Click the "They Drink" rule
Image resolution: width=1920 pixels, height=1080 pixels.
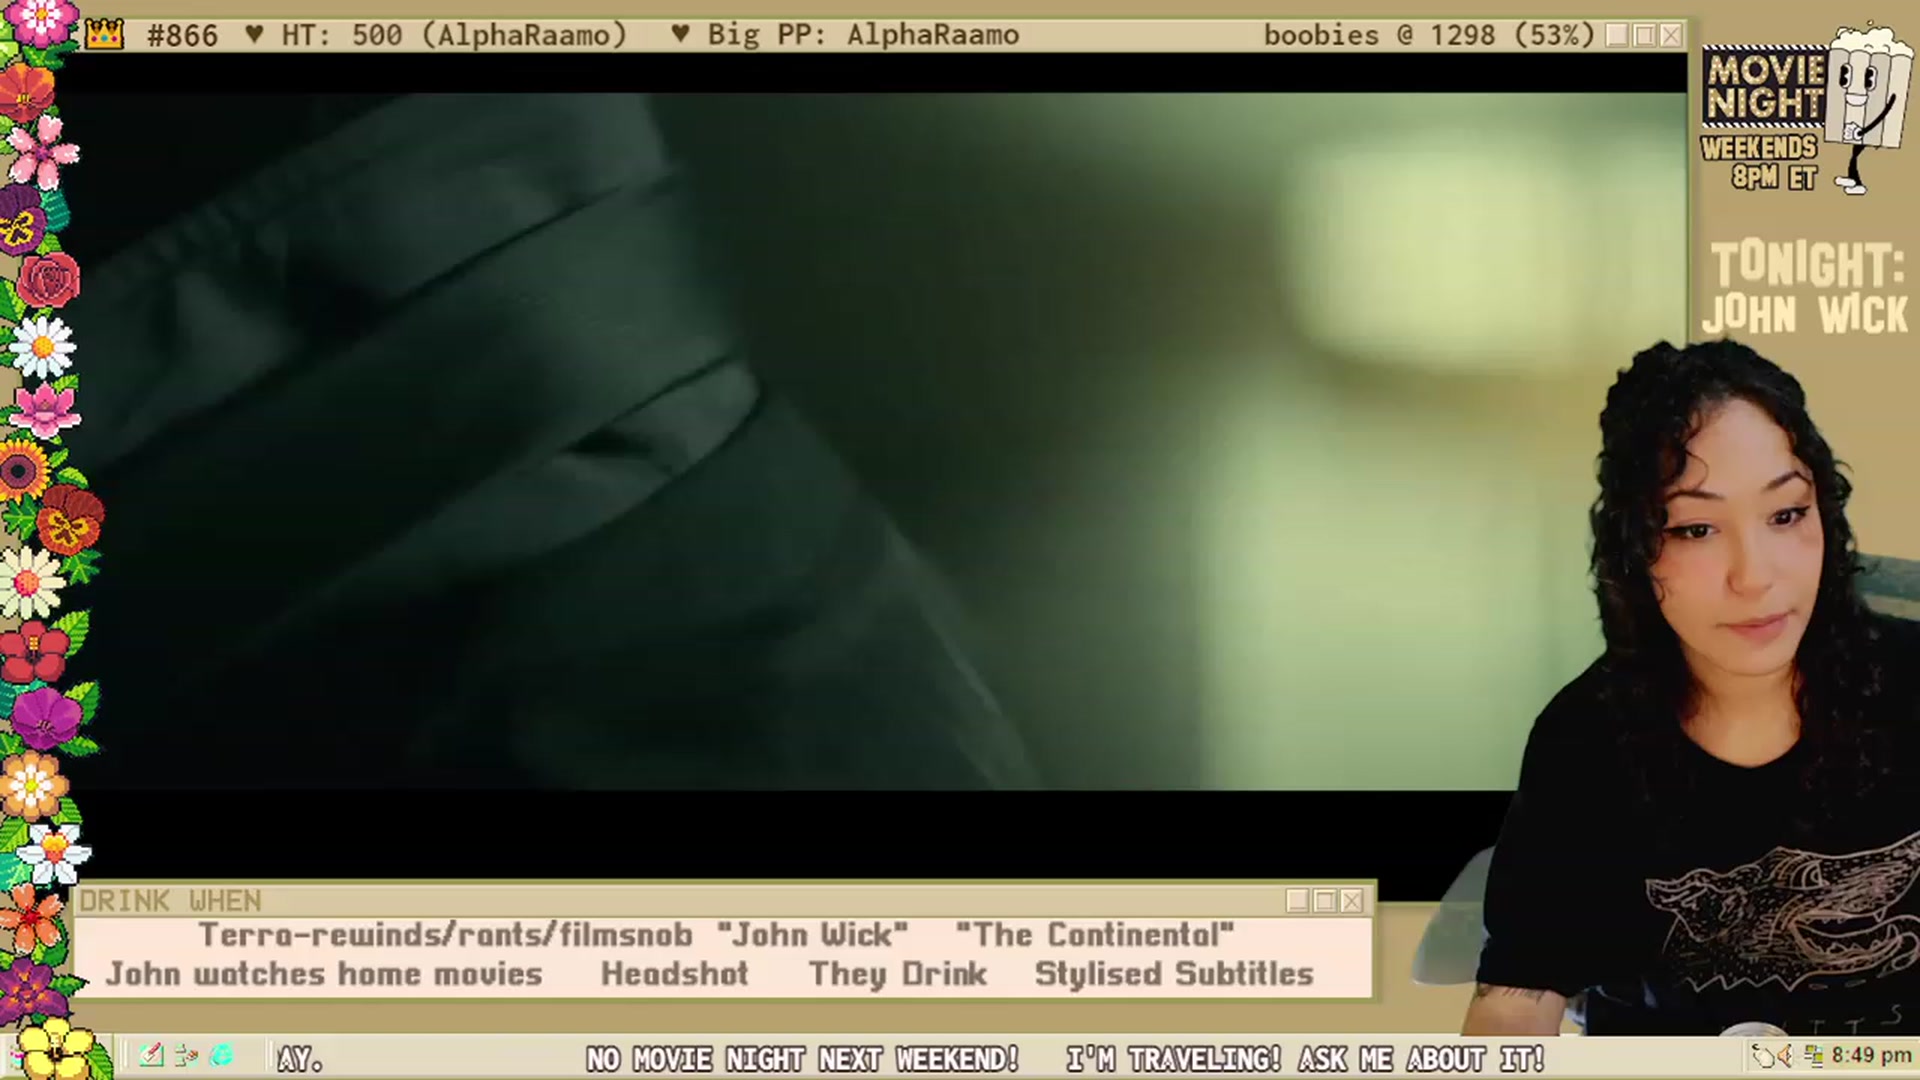[x=898, y=974]
